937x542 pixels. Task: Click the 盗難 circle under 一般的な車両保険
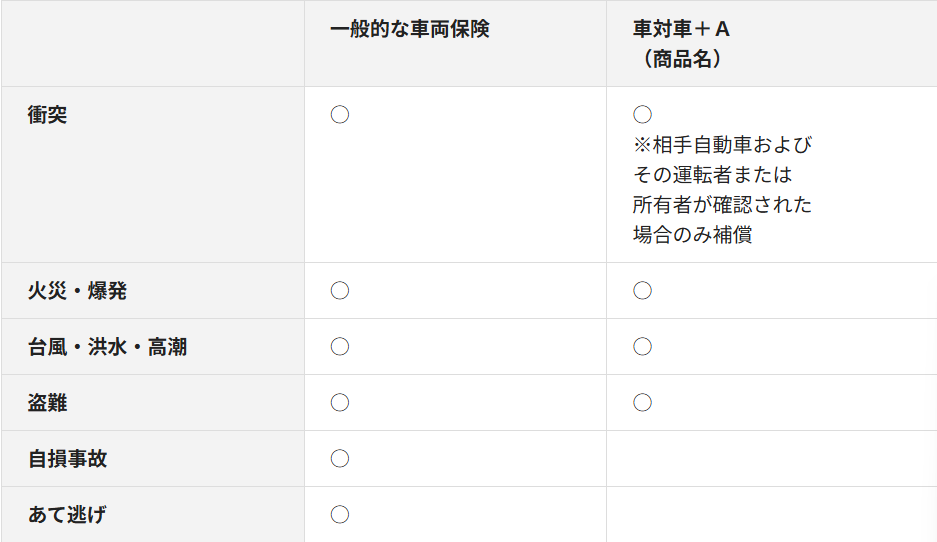coord(340,403)
